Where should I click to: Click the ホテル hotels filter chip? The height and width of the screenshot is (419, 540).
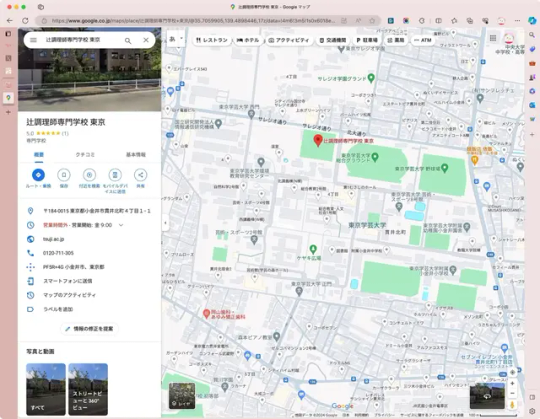(248, 40)
